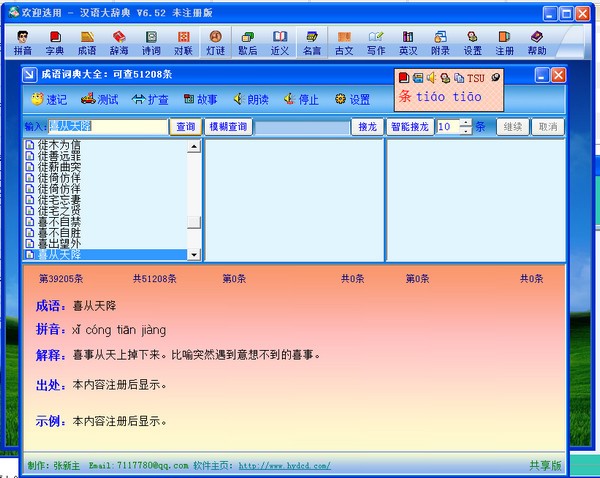Click the pinyin text xǐ cóng tiān jiàng
Image resolution: width=600 pixels, height=478 pixels.
point(119,330)
